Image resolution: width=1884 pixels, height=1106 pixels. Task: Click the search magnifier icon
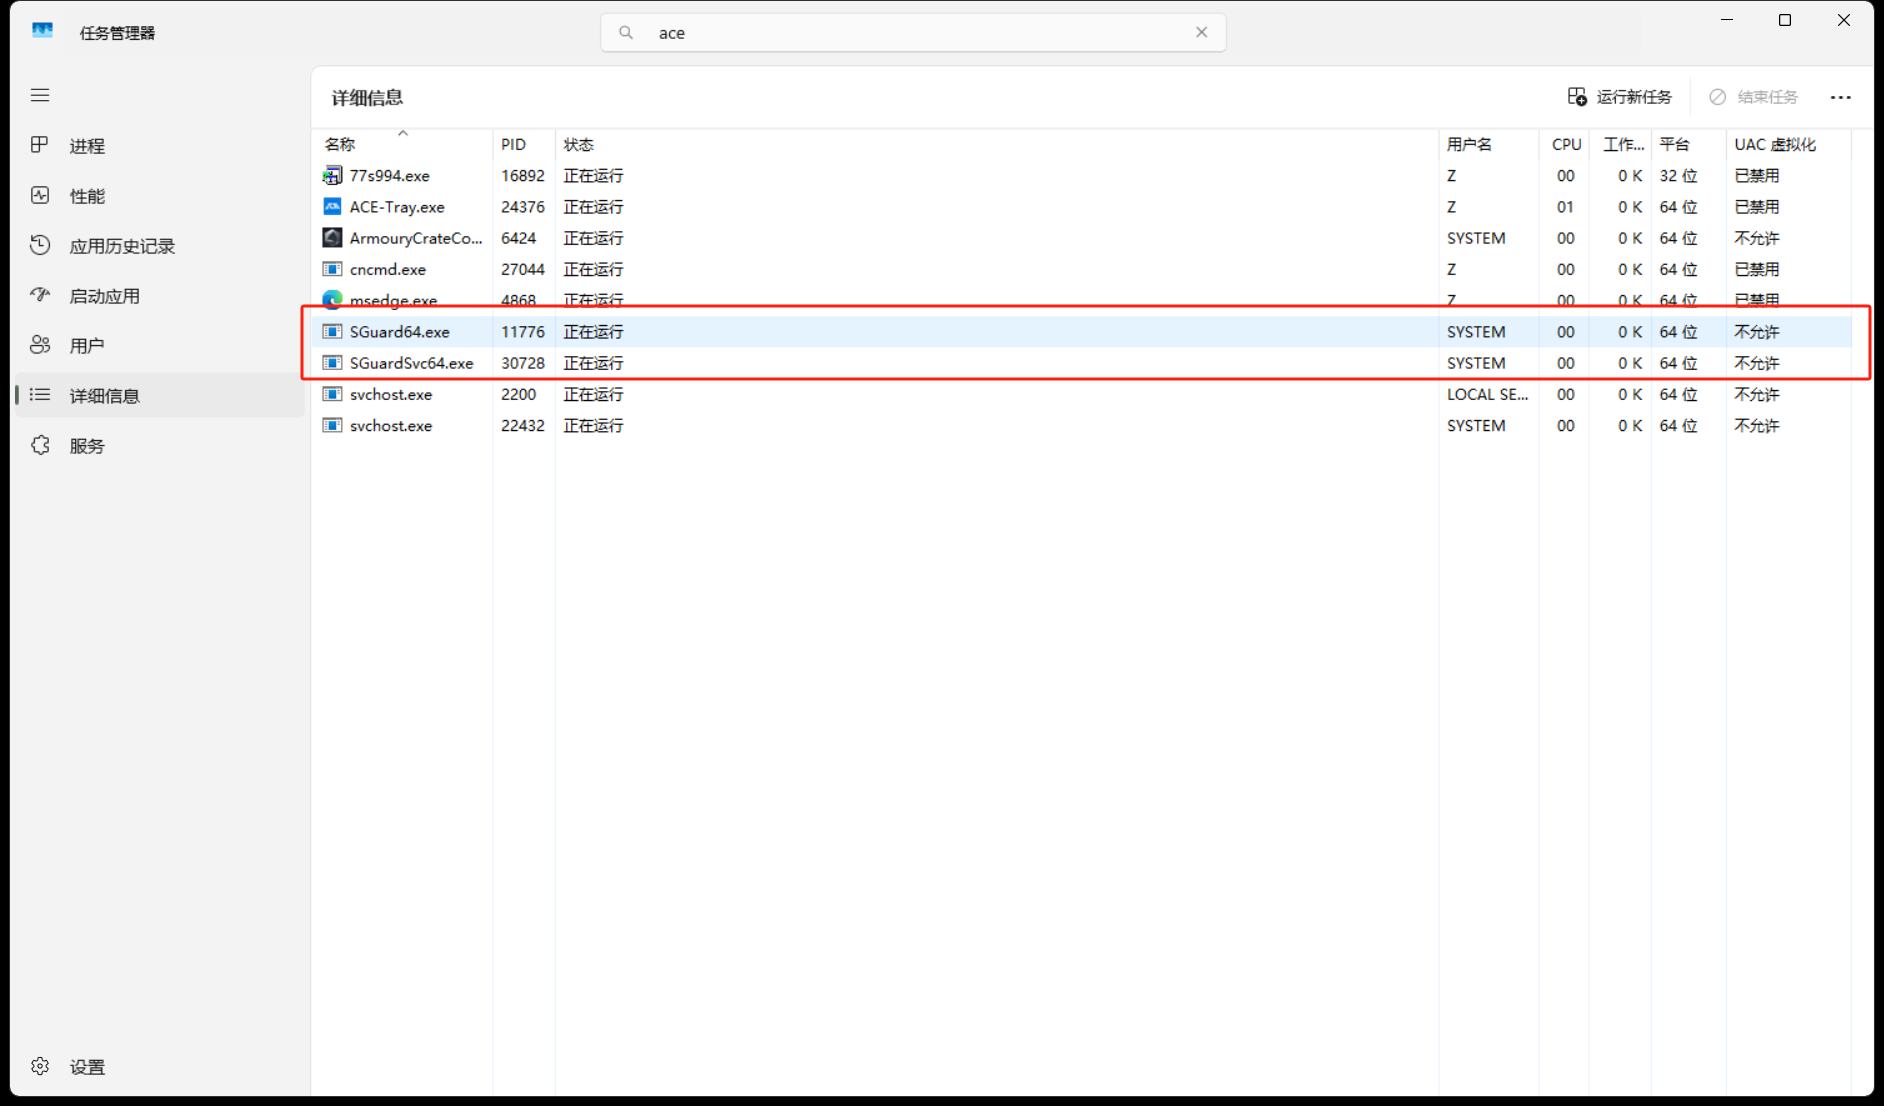(x=626, y=33)
